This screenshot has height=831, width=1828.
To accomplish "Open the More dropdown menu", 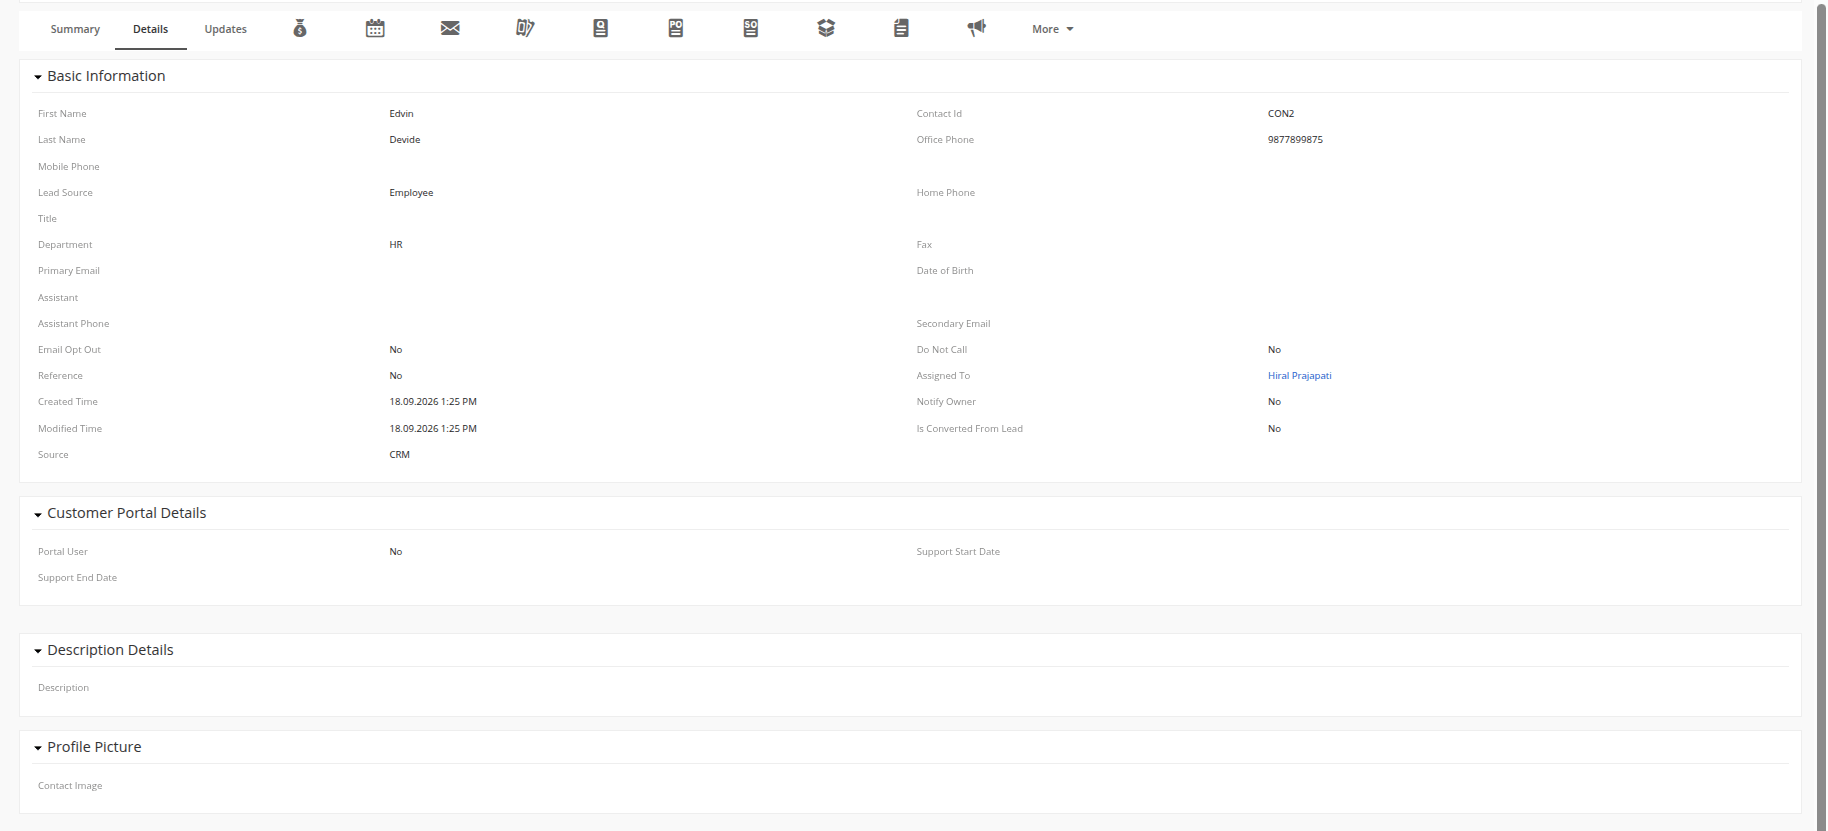I will (1053, 29).
